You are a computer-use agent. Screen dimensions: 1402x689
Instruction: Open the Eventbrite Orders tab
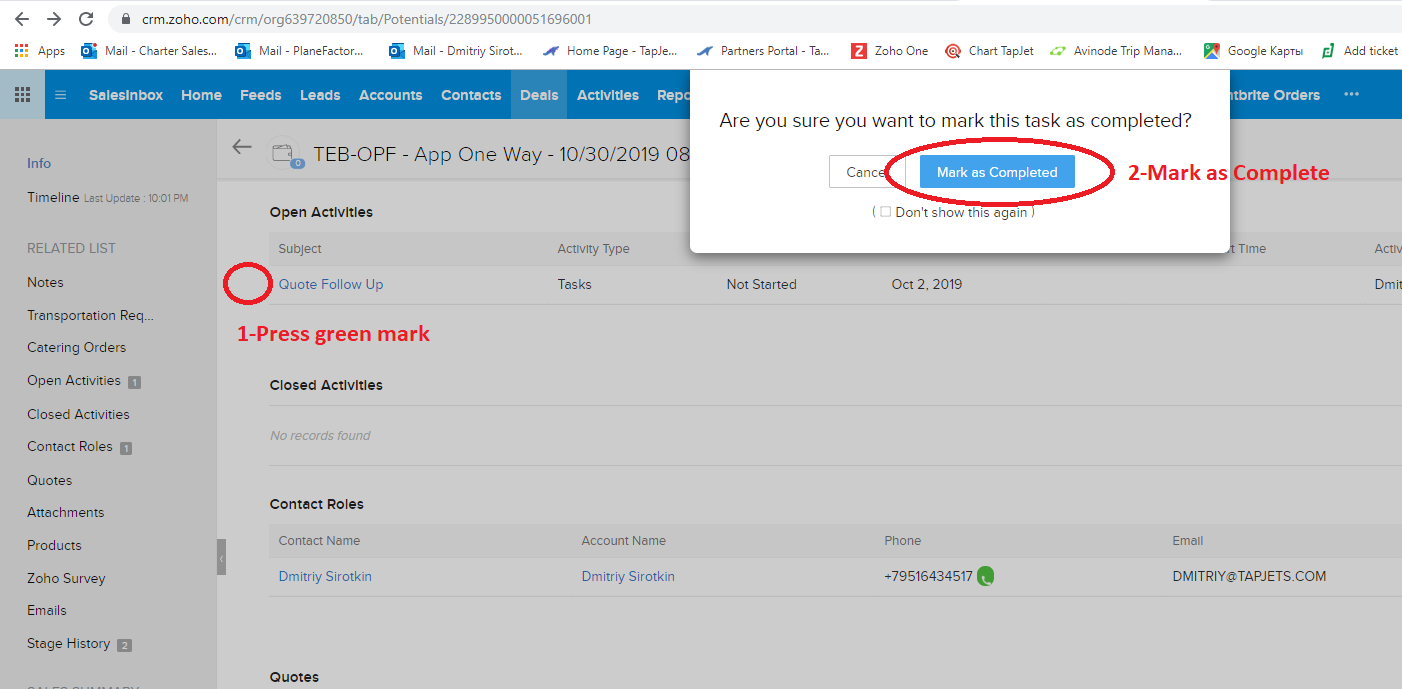tap(1275, 95)
